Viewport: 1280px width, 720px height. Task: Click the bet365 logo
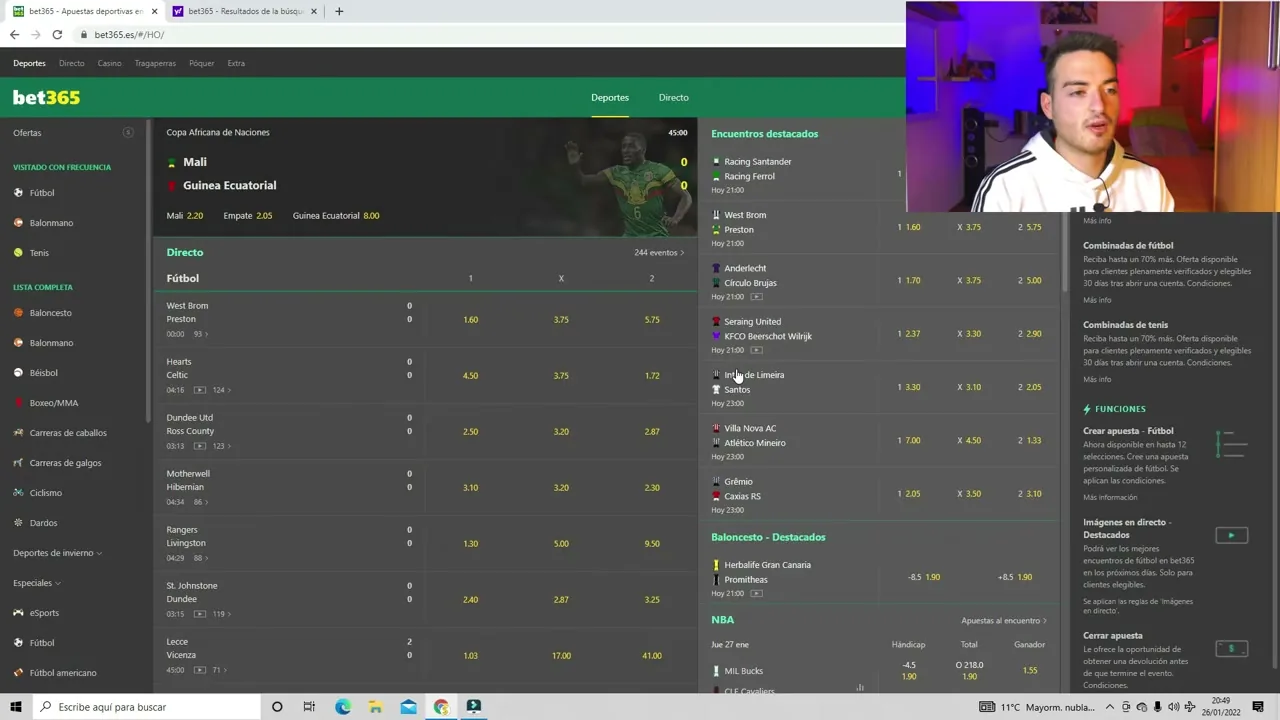tap(46, 97)
